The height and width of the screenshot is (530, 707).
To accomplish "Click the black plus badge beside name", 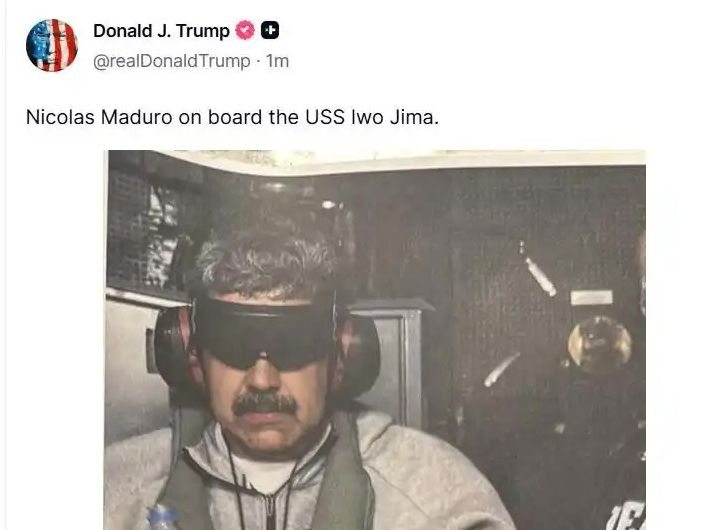I will tap(270, 30).
